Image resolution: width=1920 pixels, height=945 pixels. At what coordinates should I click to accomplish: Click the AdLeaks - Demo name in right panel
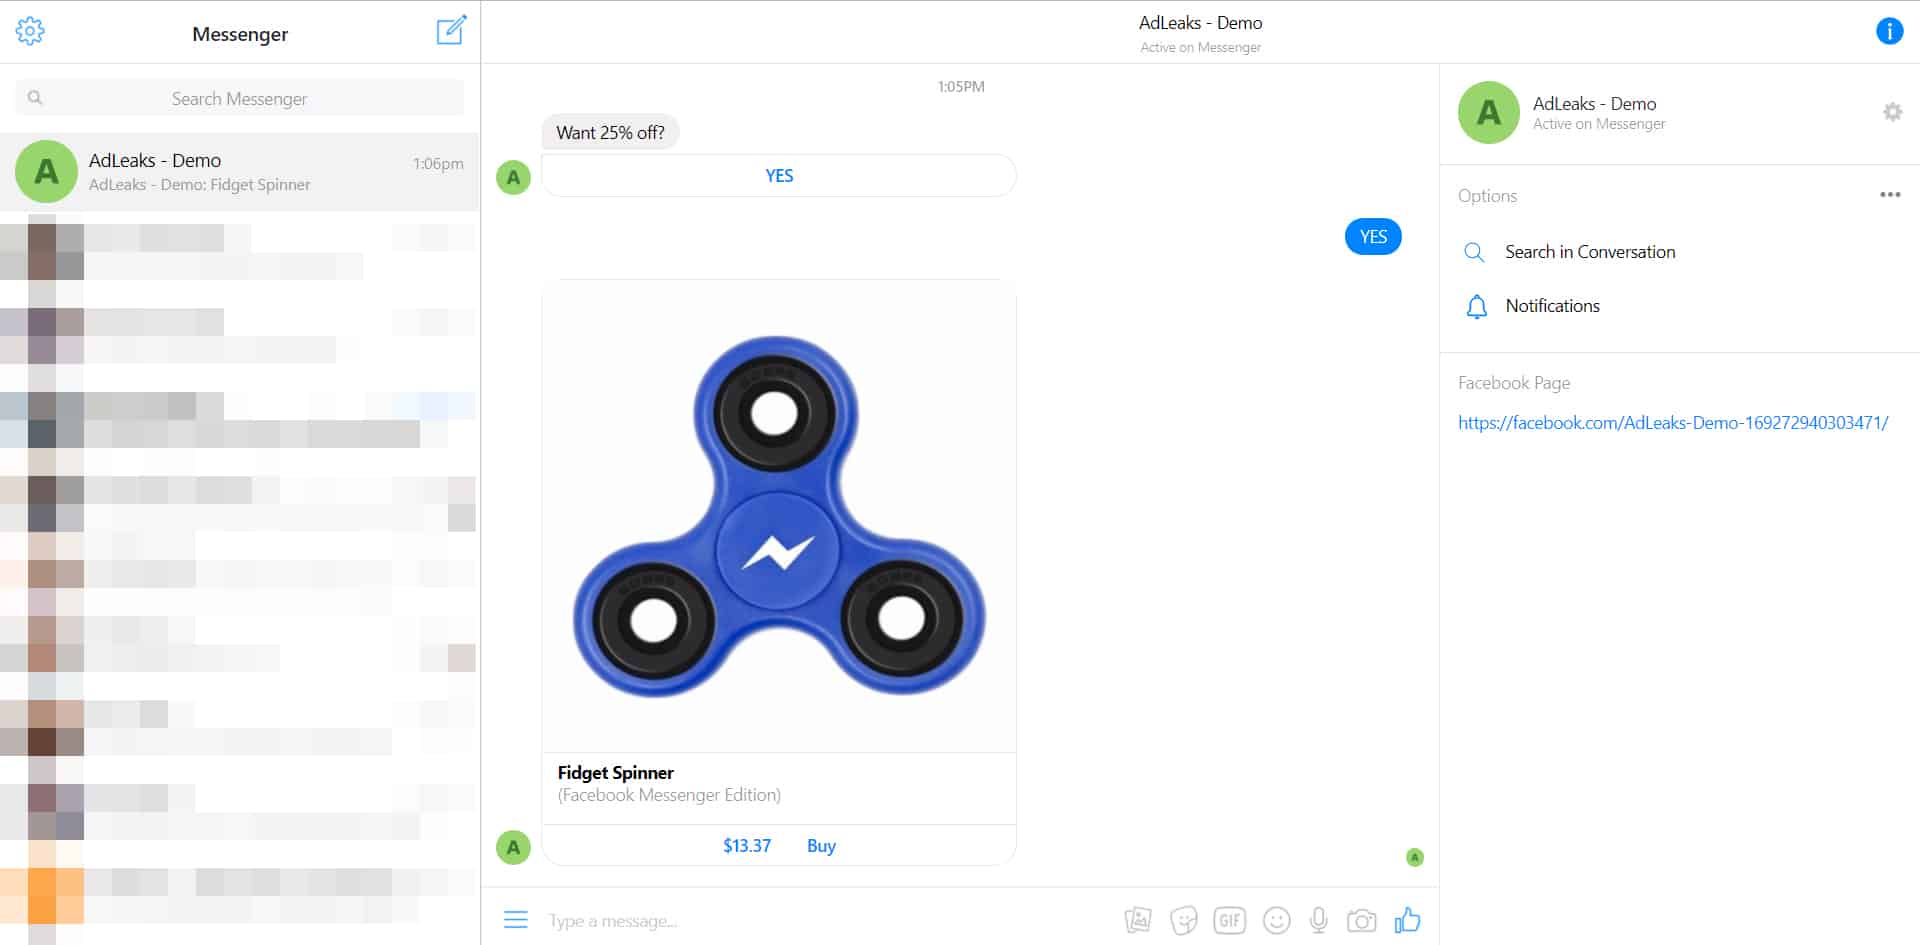[x=1594, y=104]
